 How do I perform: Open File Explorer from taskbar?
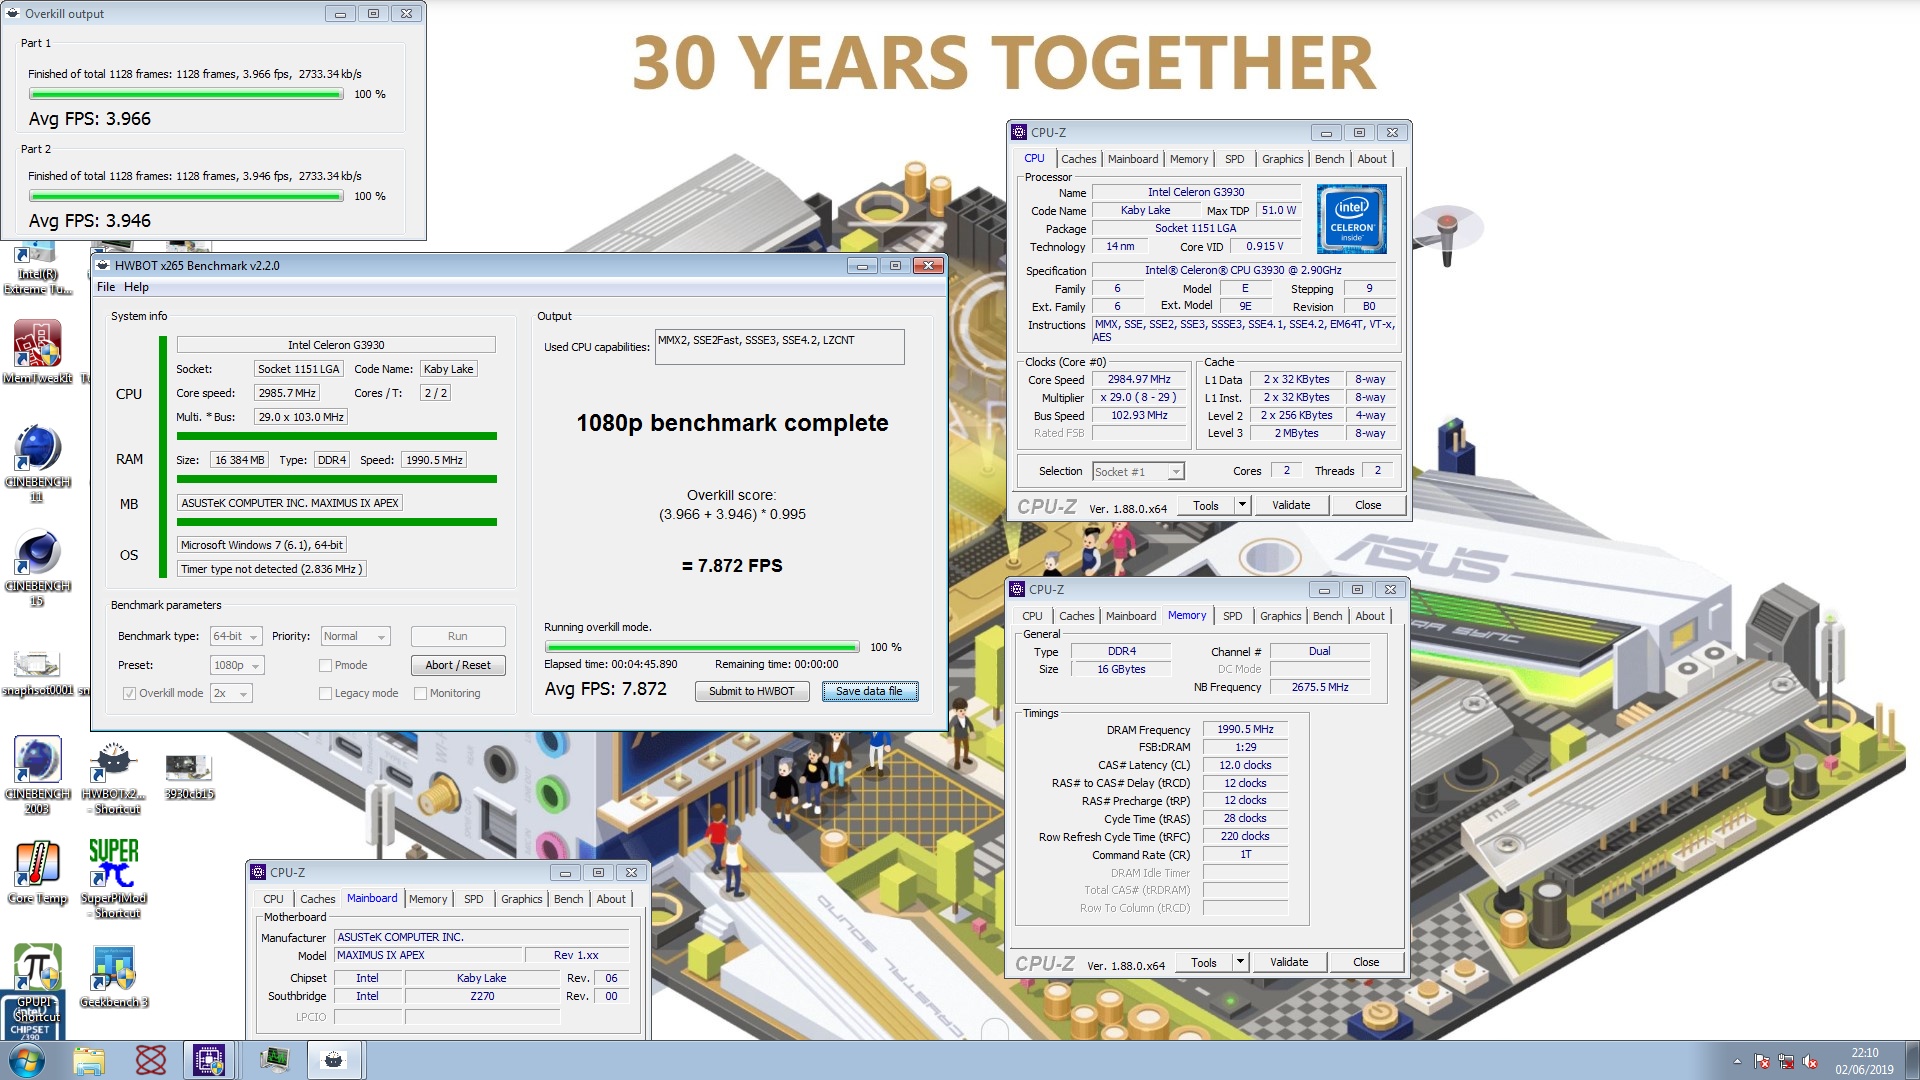coord(88,1060)
